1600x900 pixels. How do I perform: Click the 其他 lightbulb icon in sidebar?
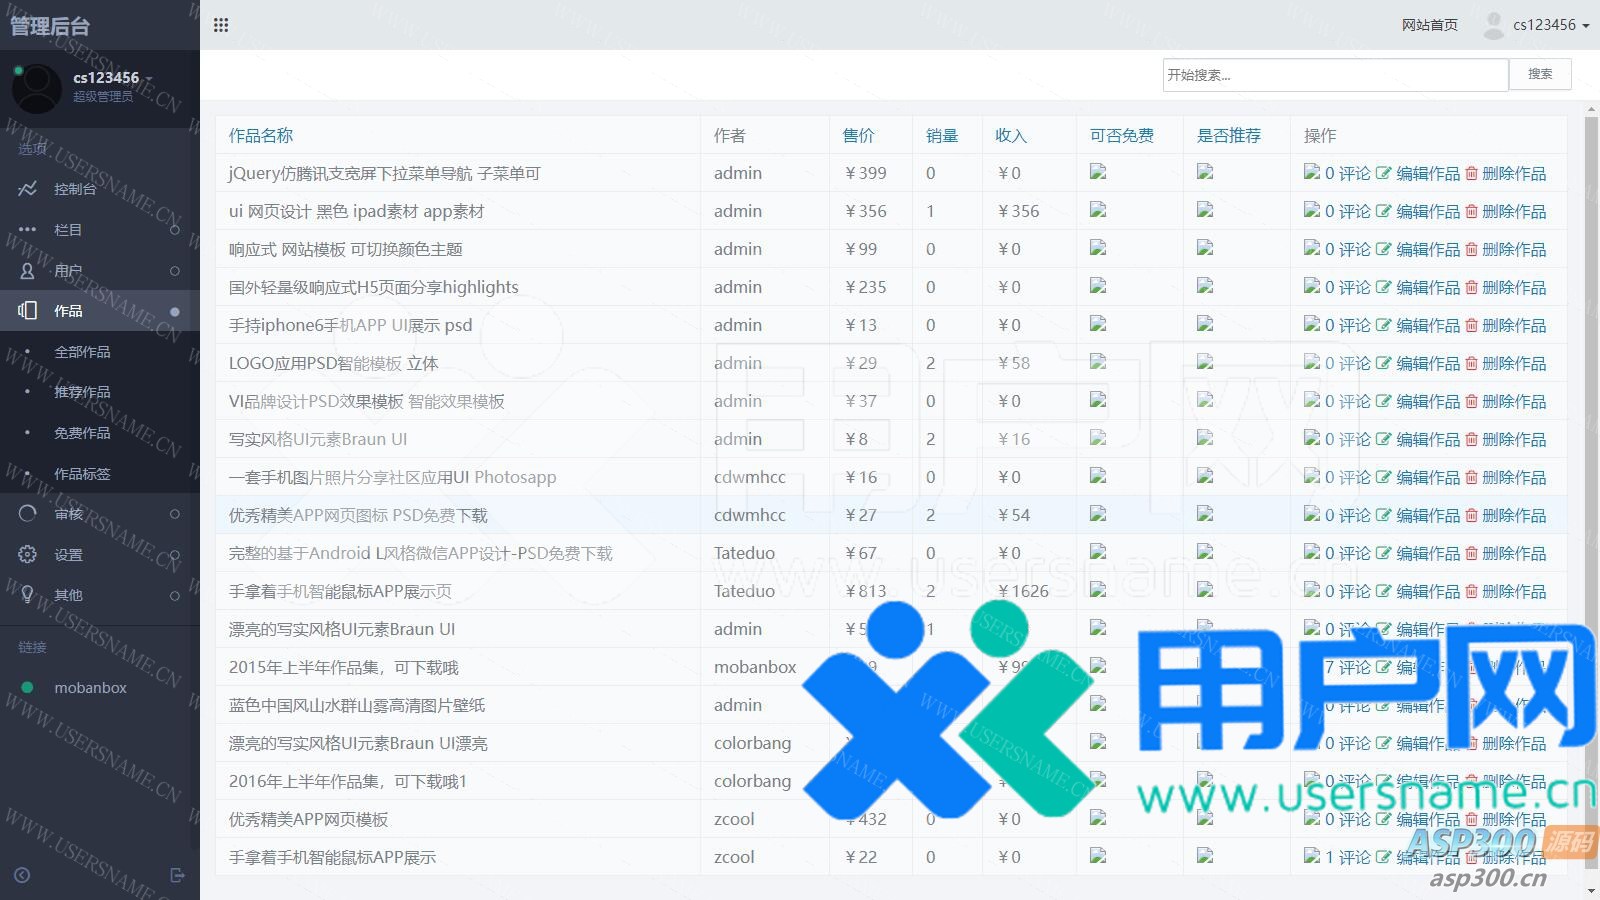click(x=27, y=594)
